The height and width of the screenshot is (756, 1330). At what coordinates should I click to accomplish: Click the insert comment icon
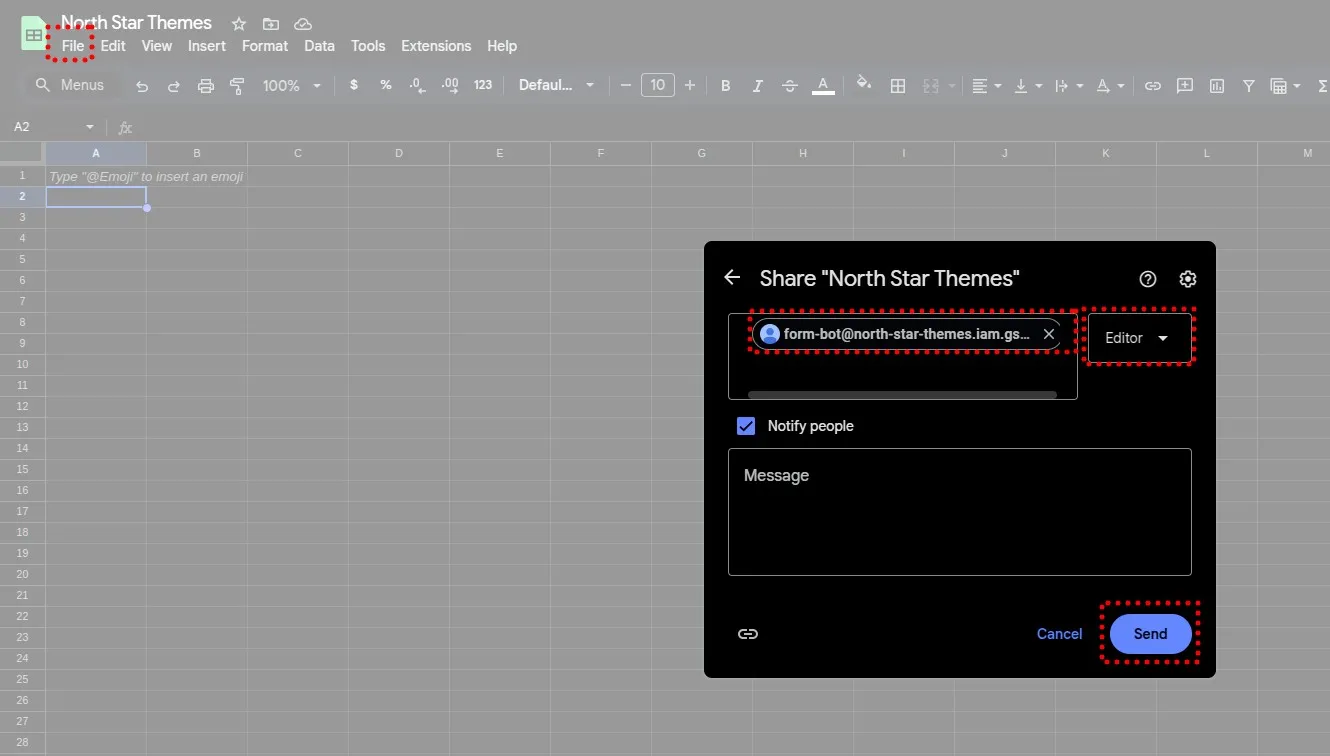pyautogui.click(x=1185, y=86)
